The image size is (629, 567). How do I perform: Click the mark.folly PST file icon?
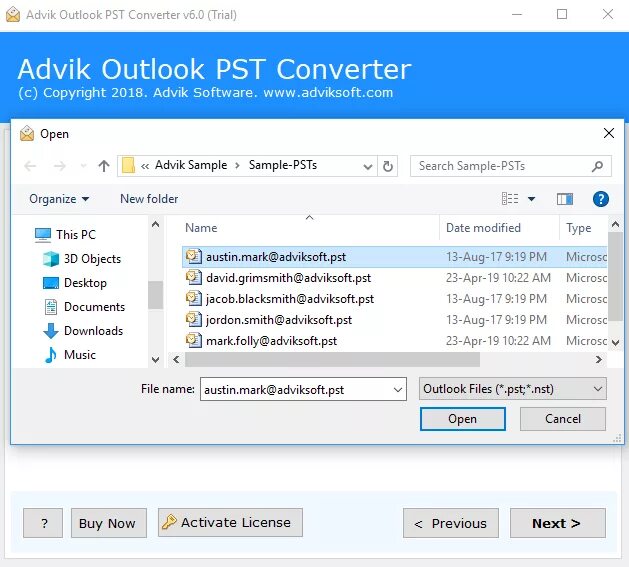[194, 340]
